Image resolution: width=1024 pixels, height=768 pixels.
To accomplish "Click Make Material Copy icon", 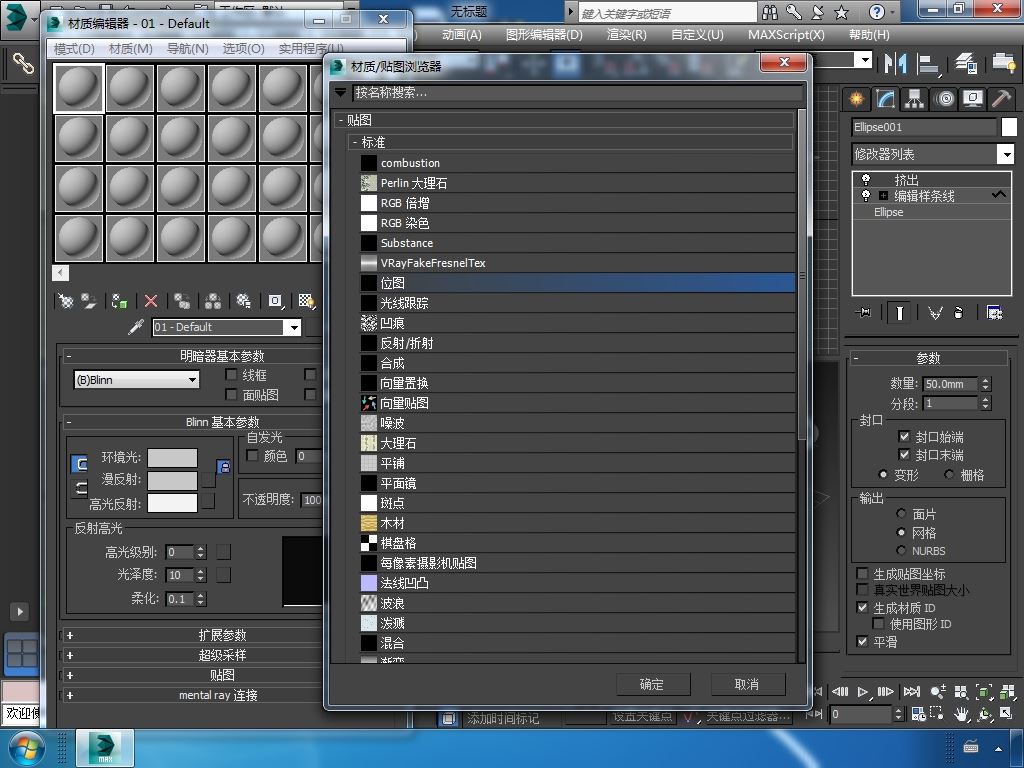I will click(x=182, y=301).
